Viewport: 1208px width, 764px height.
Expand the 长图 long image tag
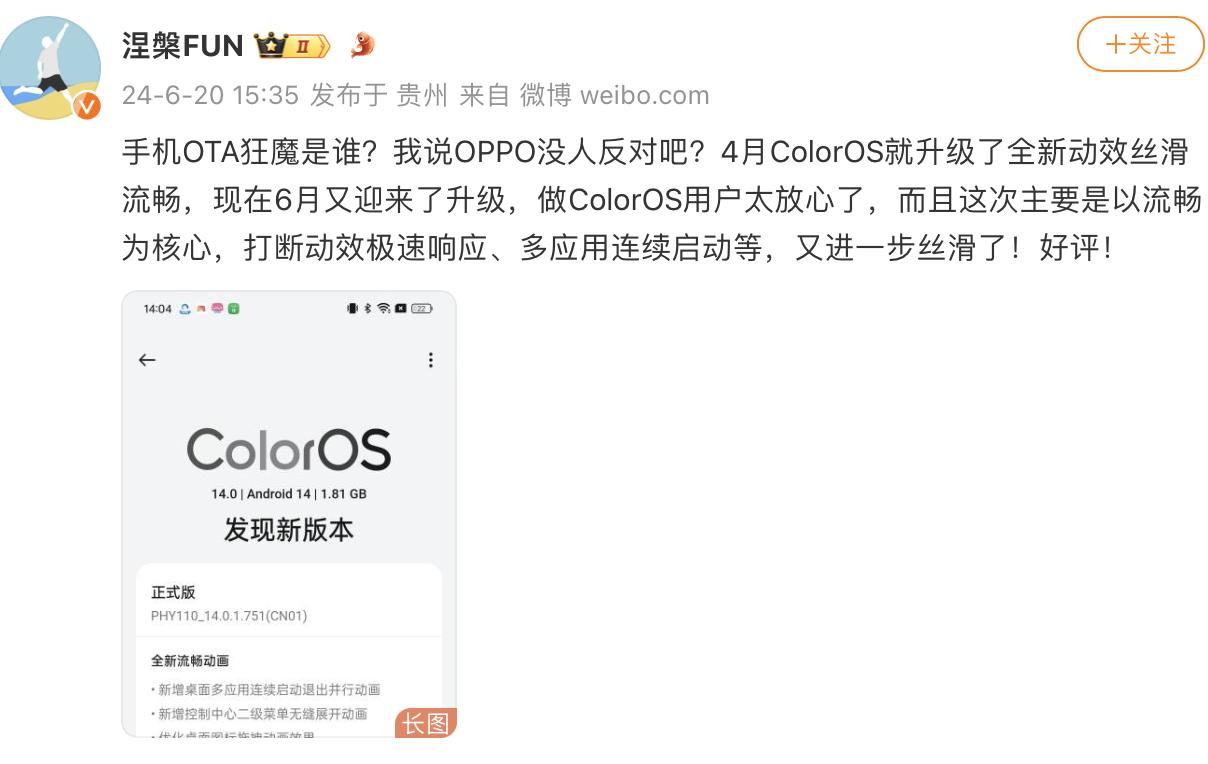point(425,723)
